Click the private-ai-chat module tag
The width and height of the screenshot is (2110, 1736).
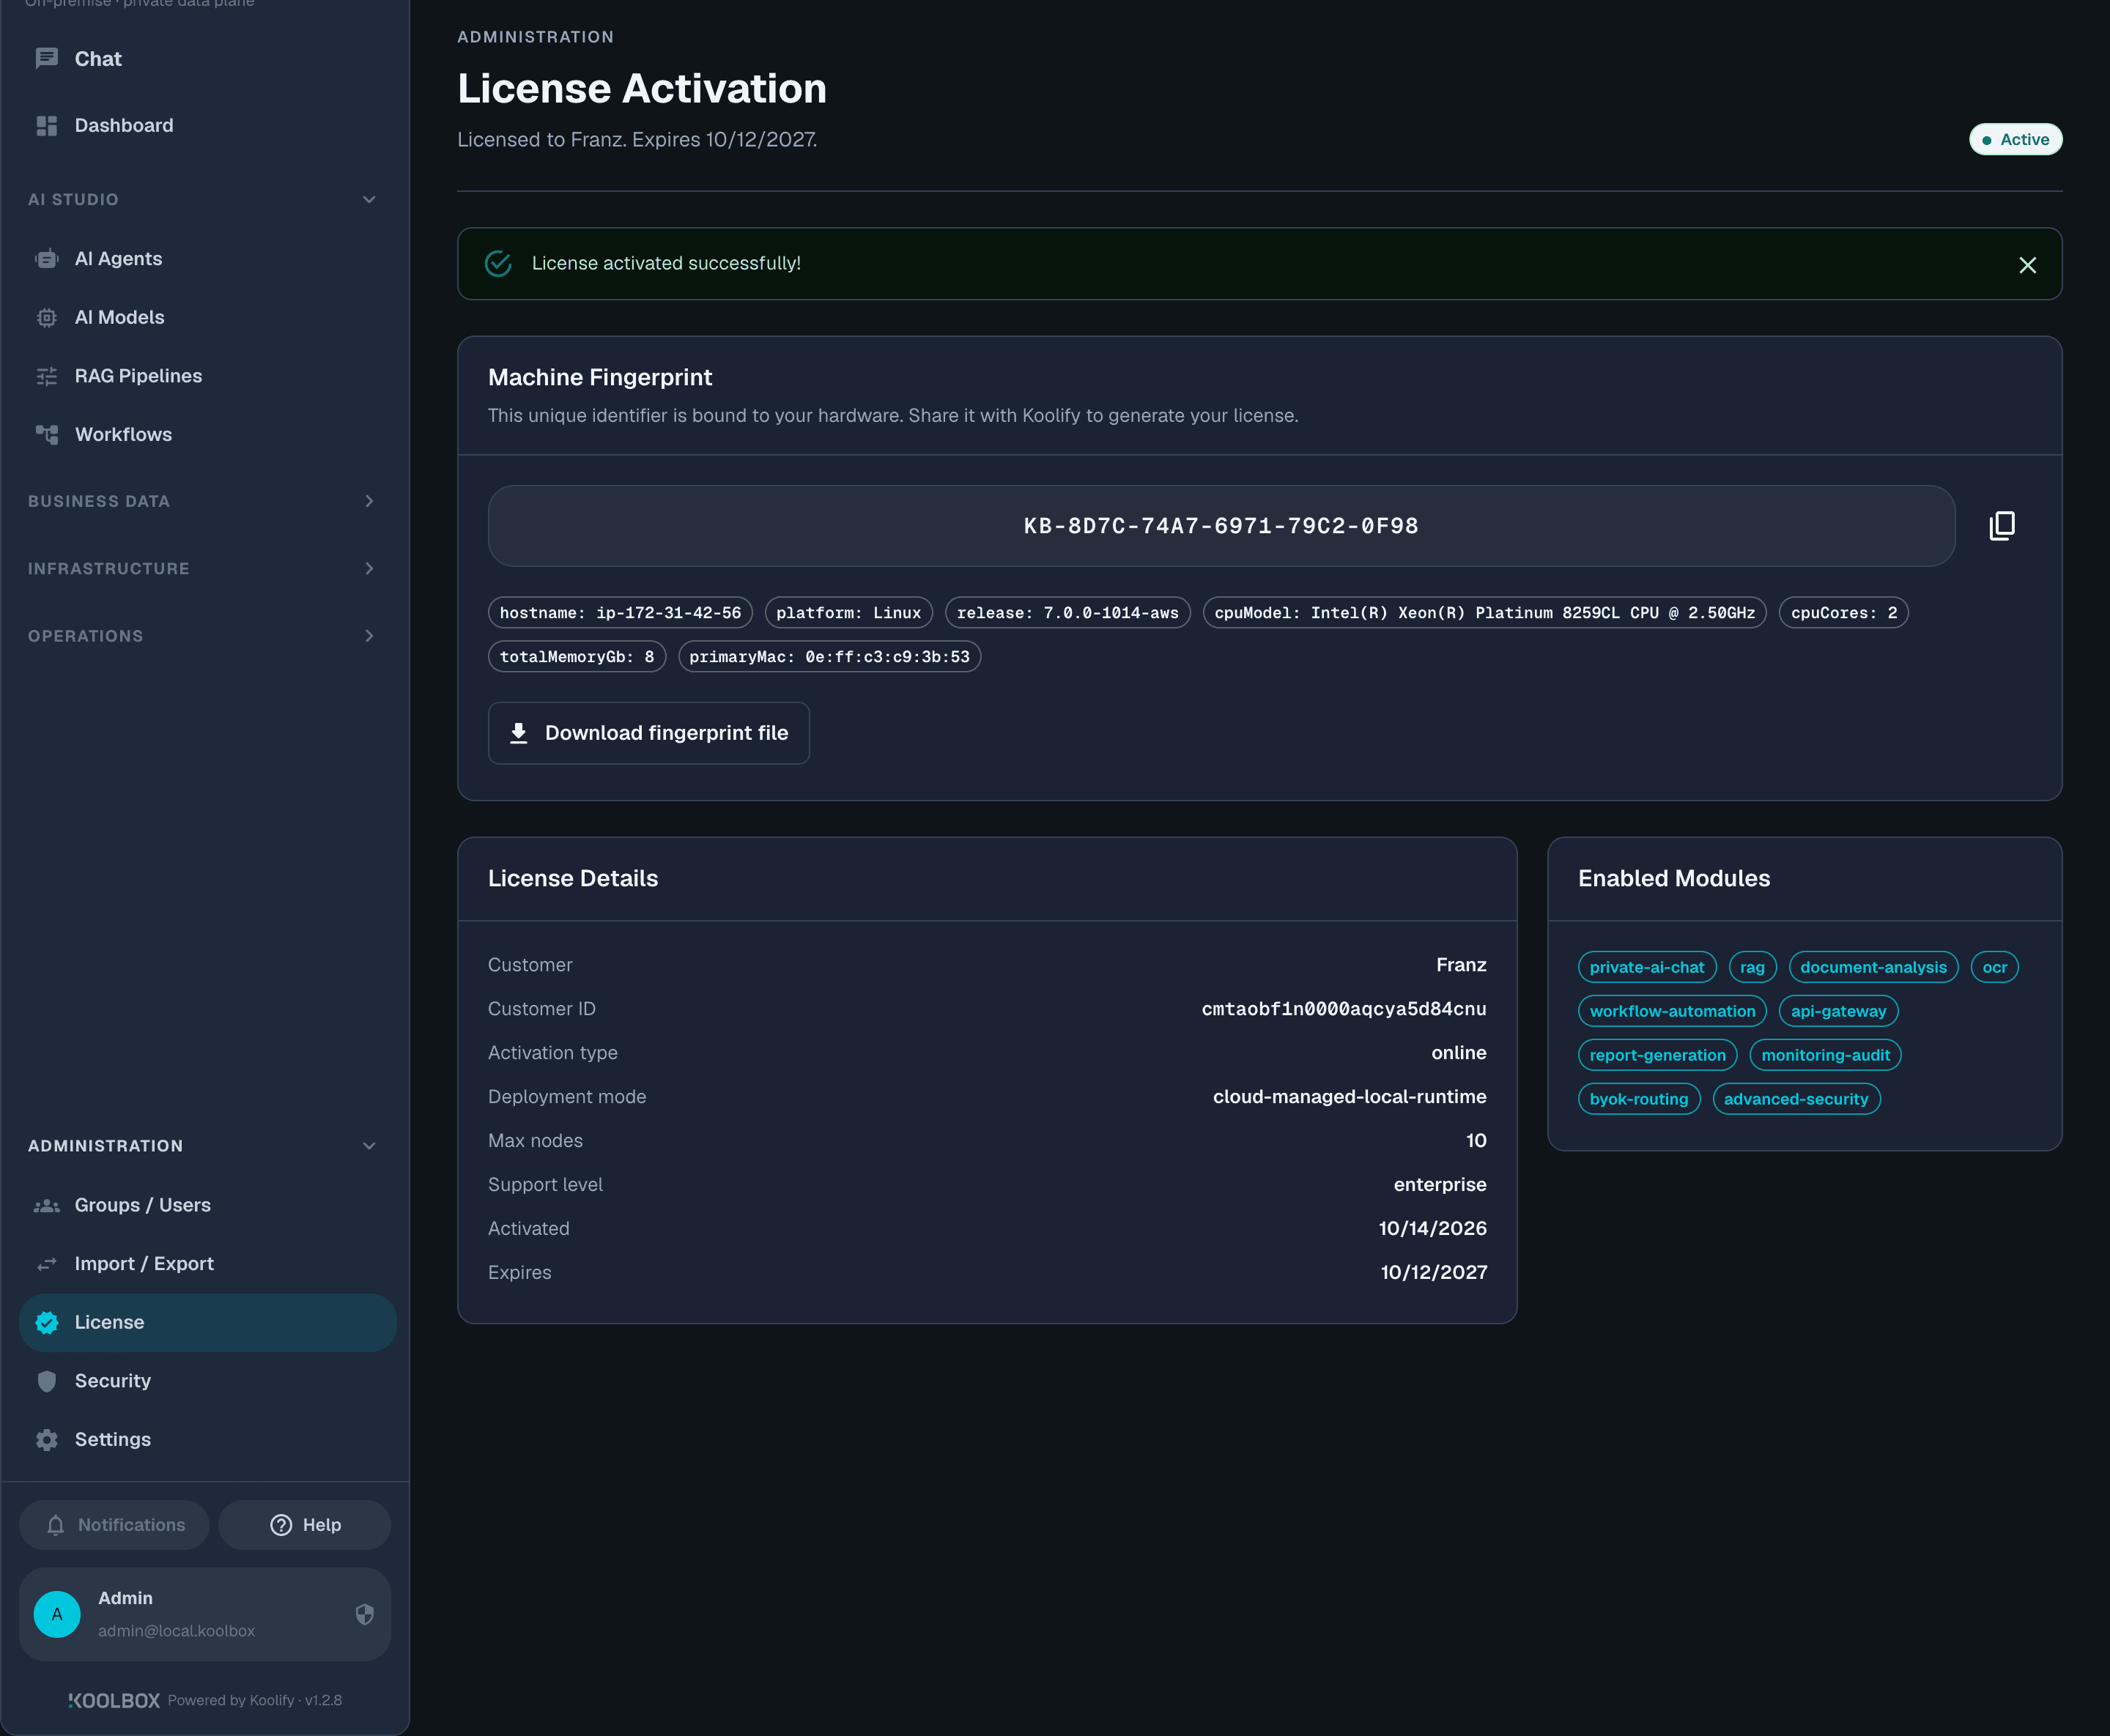[x=1646, y=967]
